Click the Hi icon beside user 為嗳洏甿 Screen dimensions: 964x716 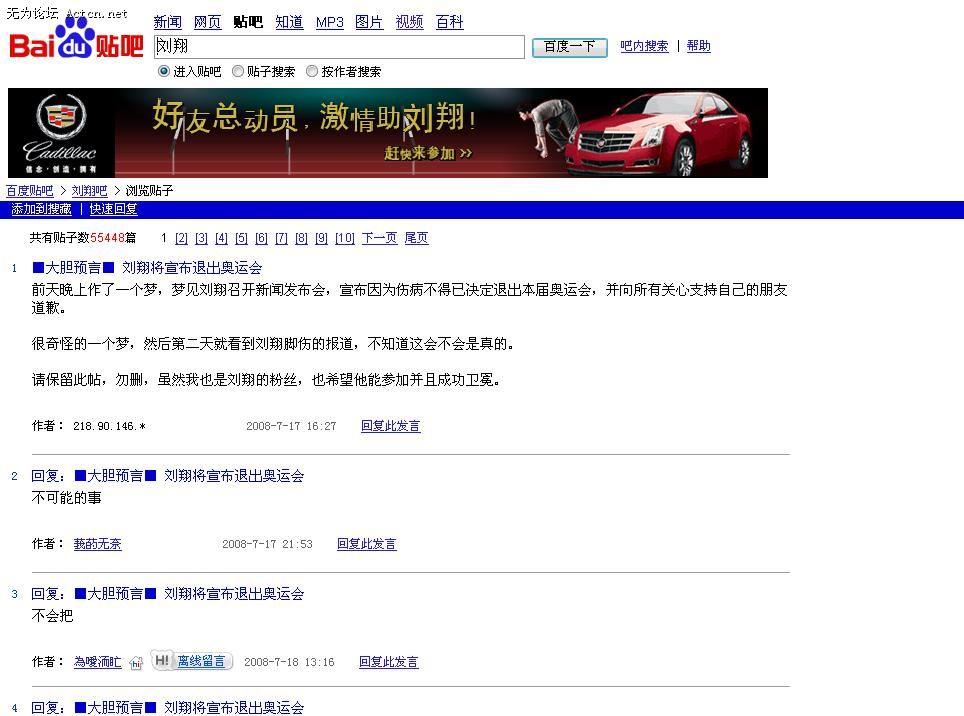tap(136, 663)
